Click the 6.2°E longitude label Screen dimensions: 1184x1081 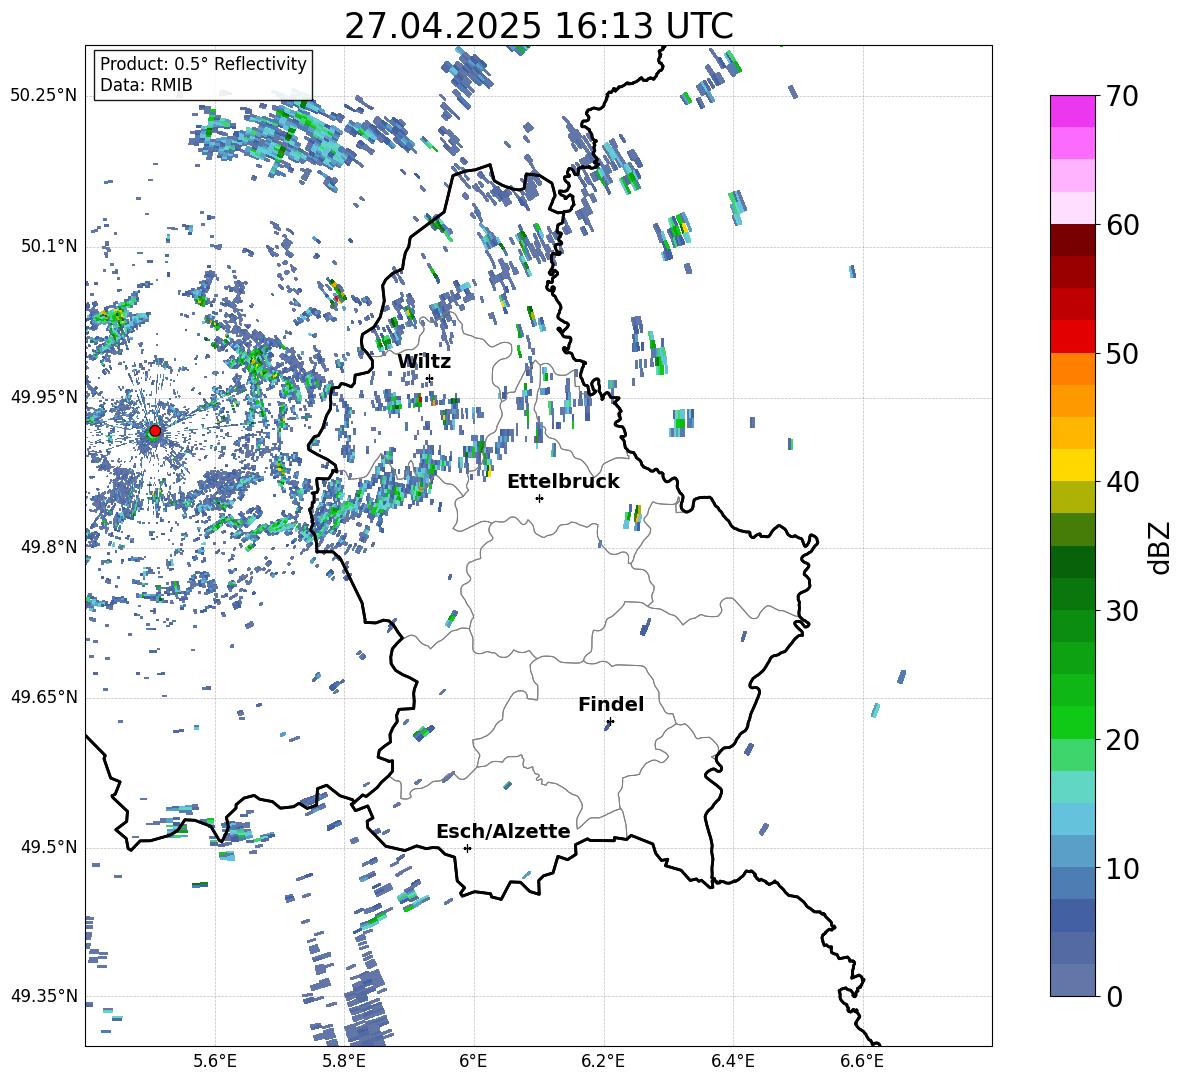pos(603,1061)
